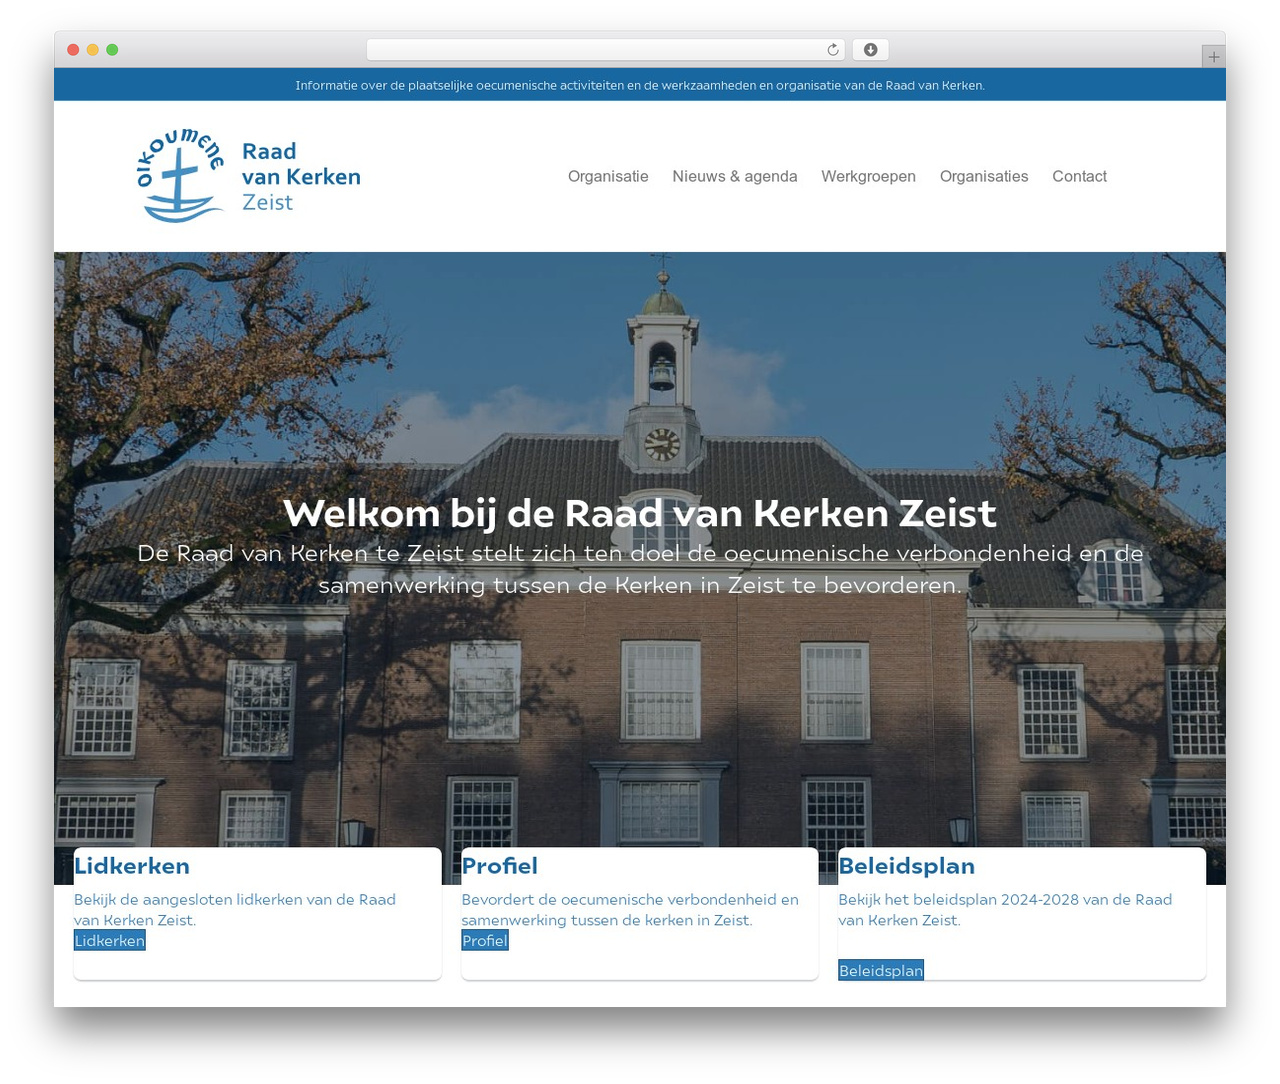Click the 'Bekijk de aangesloten lidkerken' description

235,910
